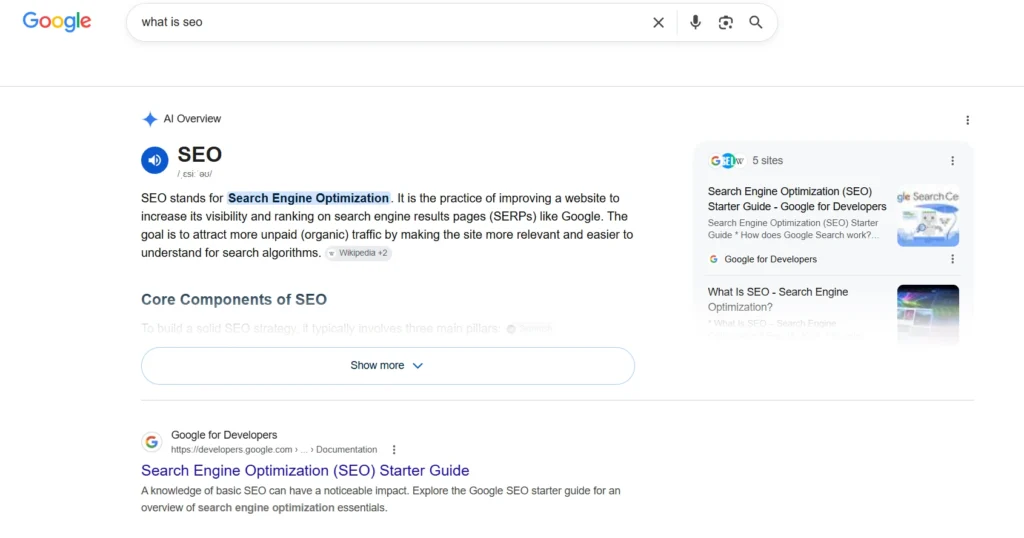Click the AI Overview sparkle icon
This screenshot has width=1024, height=538.
[x=150, y=119]
